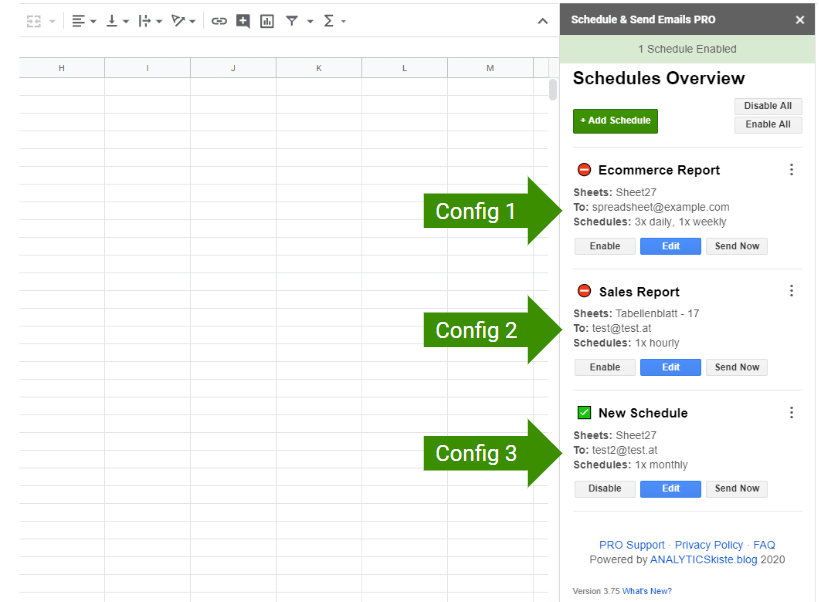Click the vertical scrollbar in the spreadsheet
The height and width of the screenshot is (602, 819).
coord(553,91)
